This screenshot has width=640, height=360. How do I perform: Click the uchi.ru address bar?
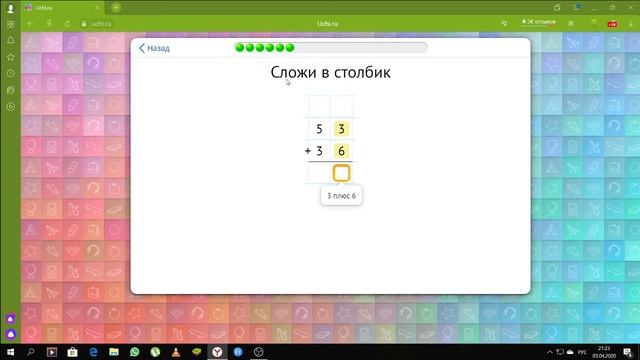coord(101,24)
